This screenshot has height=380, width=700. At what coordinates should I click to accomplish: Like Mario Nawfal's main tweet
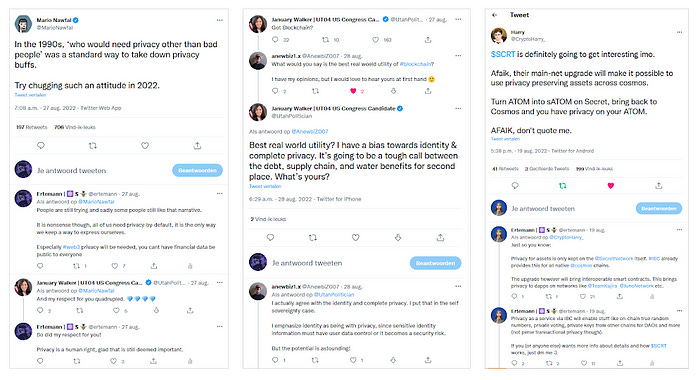pos(145,146)
